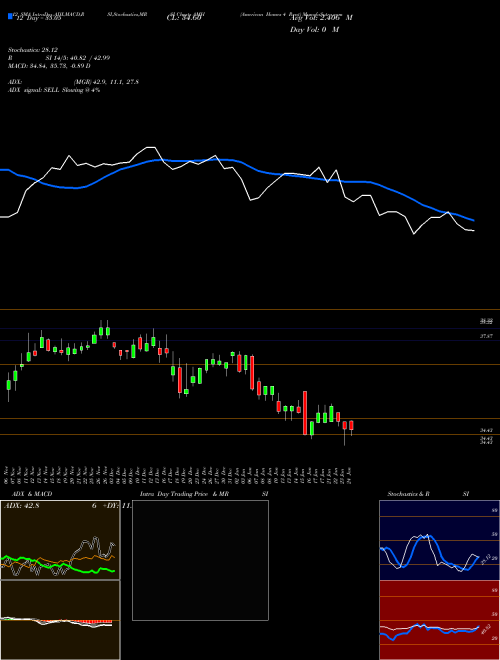Click the last red candlestick on the right
The width and height of the screenshot is (500, 660).
pyautogui.click(x=351, y=426)
